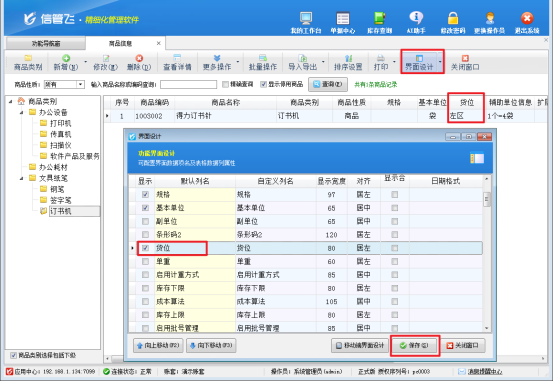Click the 货位 column header
The width and height of the screenshot is (553, 381).
coord(466,102)
